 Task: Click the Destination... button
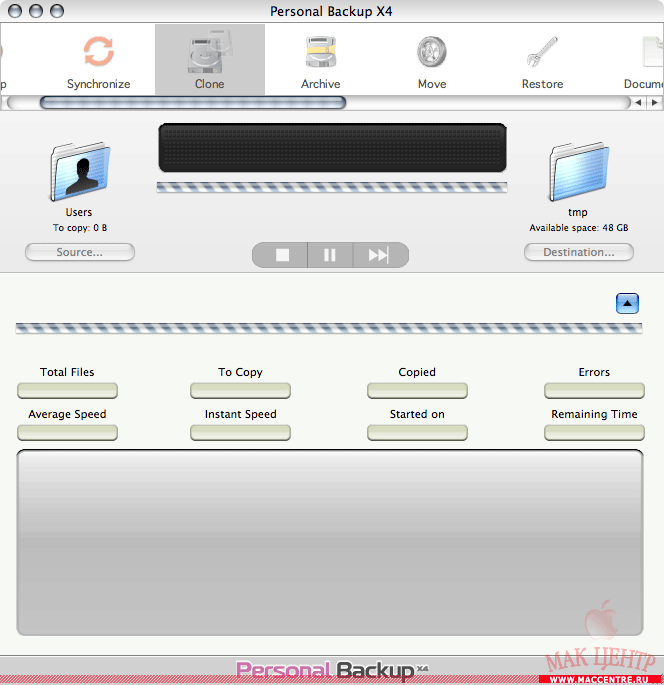pos(579,252)
